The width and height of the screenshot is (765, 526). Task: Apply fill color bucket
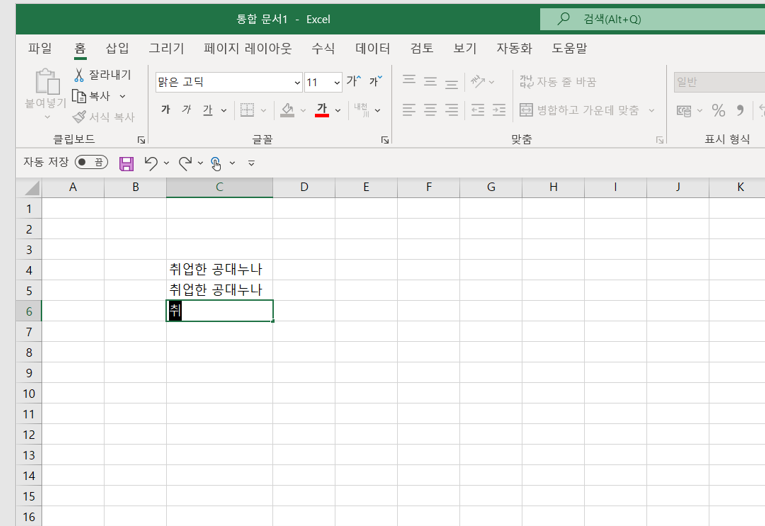[287, 110]
